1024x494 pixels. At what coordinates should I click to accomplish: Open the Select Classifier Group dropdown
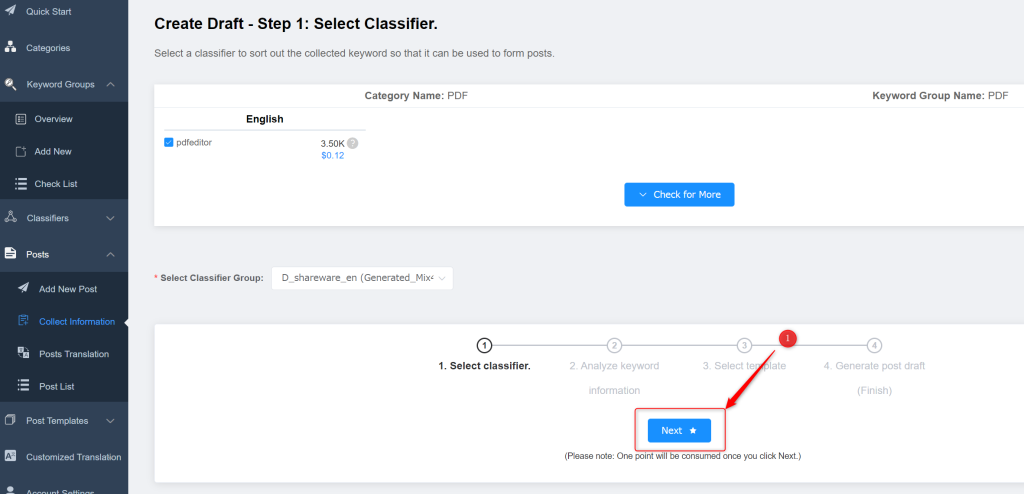[x=362, y=278]
